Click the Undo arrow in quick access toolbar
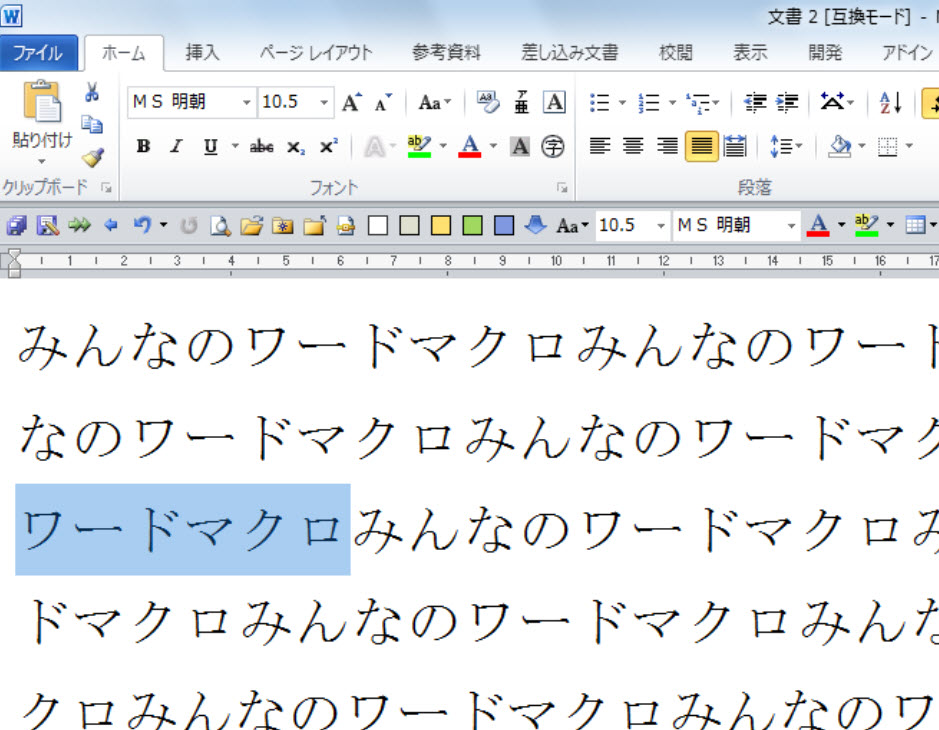The image size is (939, 730). tap(142, 226)
